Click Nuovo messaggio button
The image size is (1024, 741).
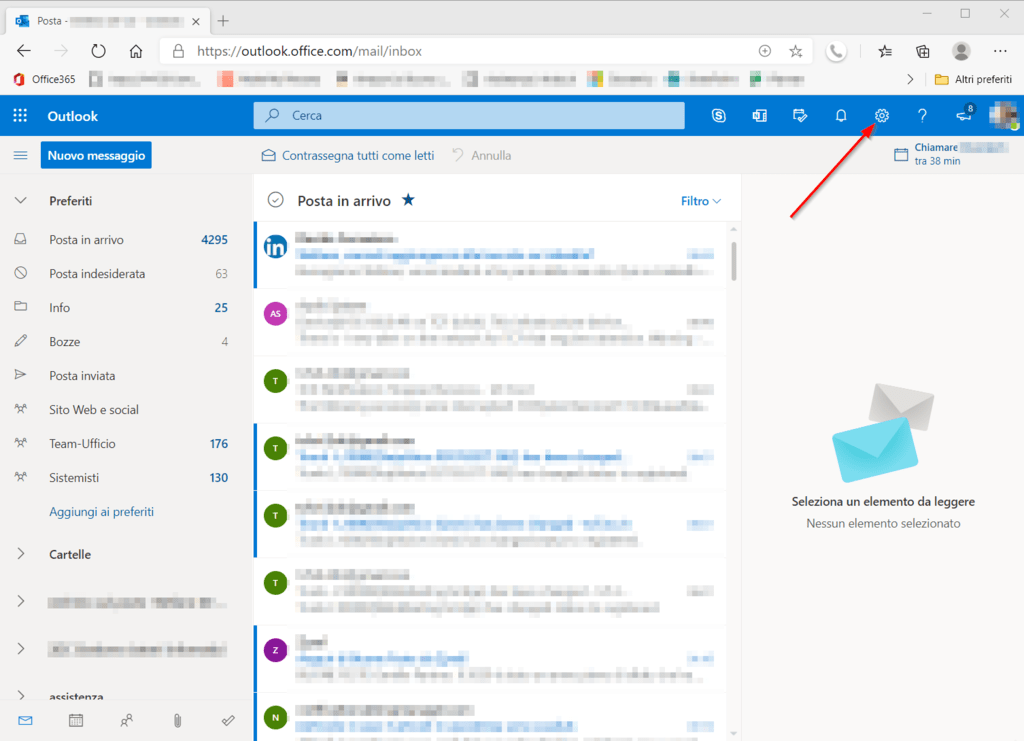pos(96,155)
